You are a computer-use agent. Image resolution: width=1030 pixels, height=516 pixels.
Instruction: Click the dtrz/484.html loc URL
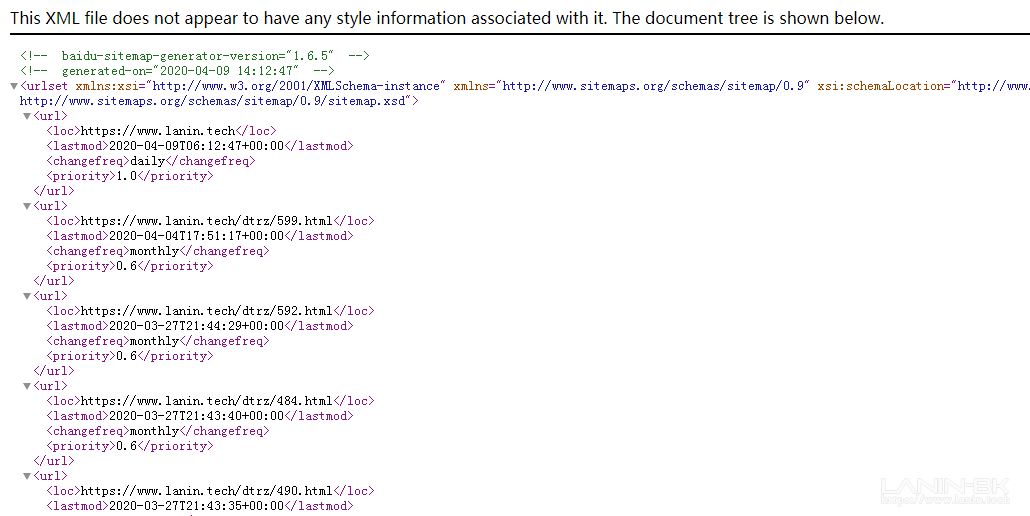[x=206, y=401]
